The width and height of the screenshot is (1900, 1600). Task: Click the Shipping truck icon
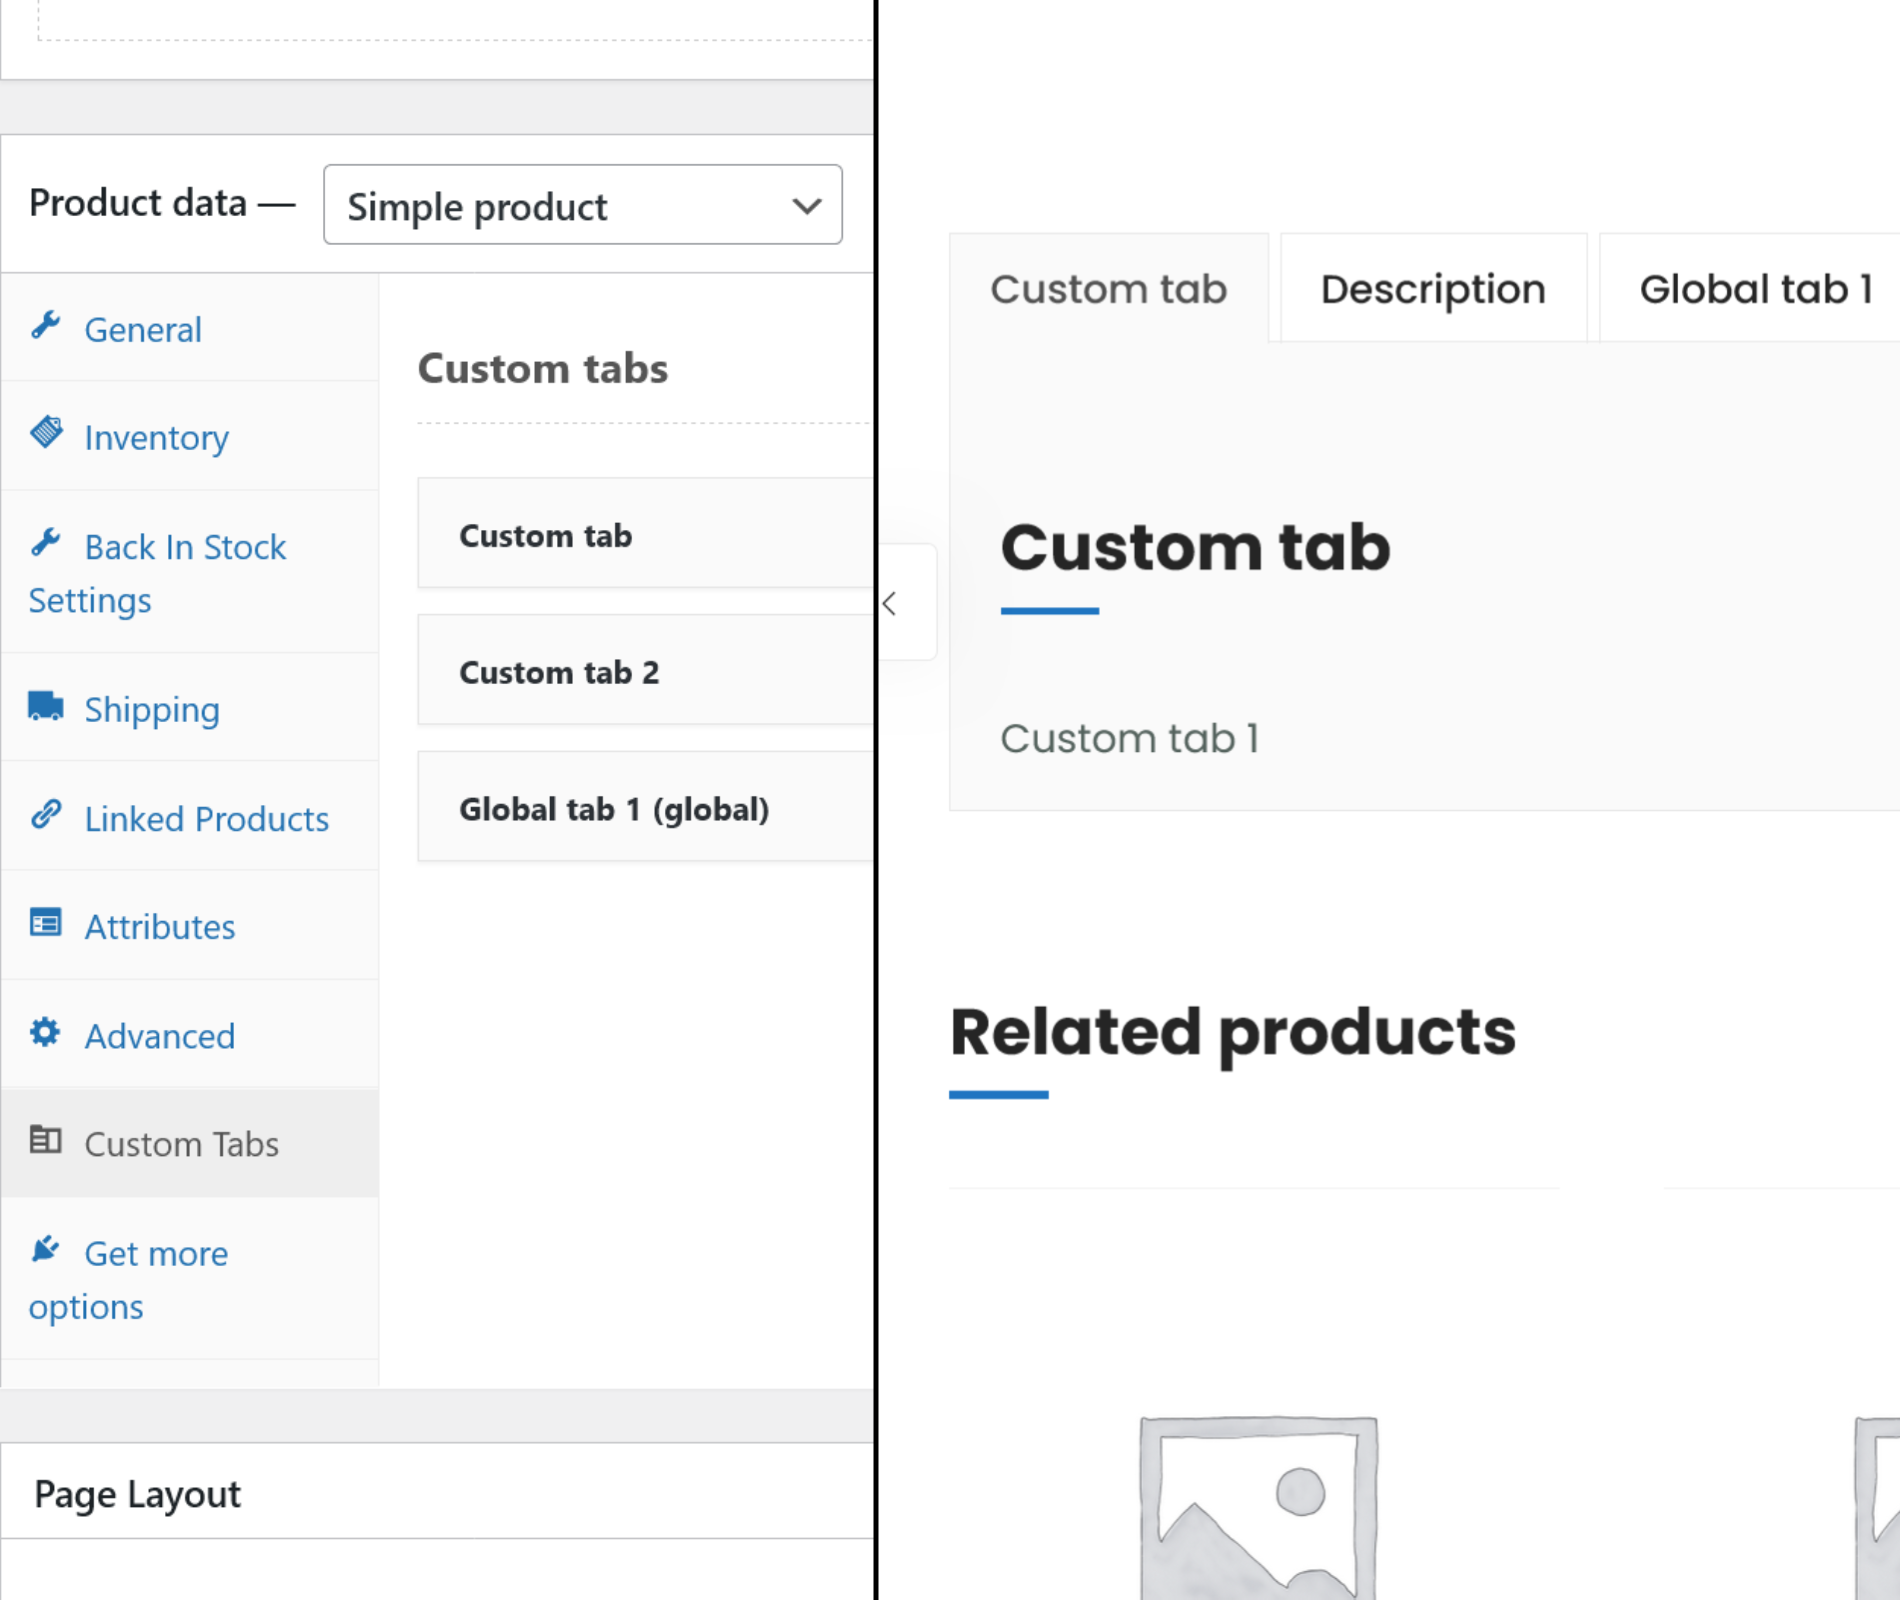46,706
